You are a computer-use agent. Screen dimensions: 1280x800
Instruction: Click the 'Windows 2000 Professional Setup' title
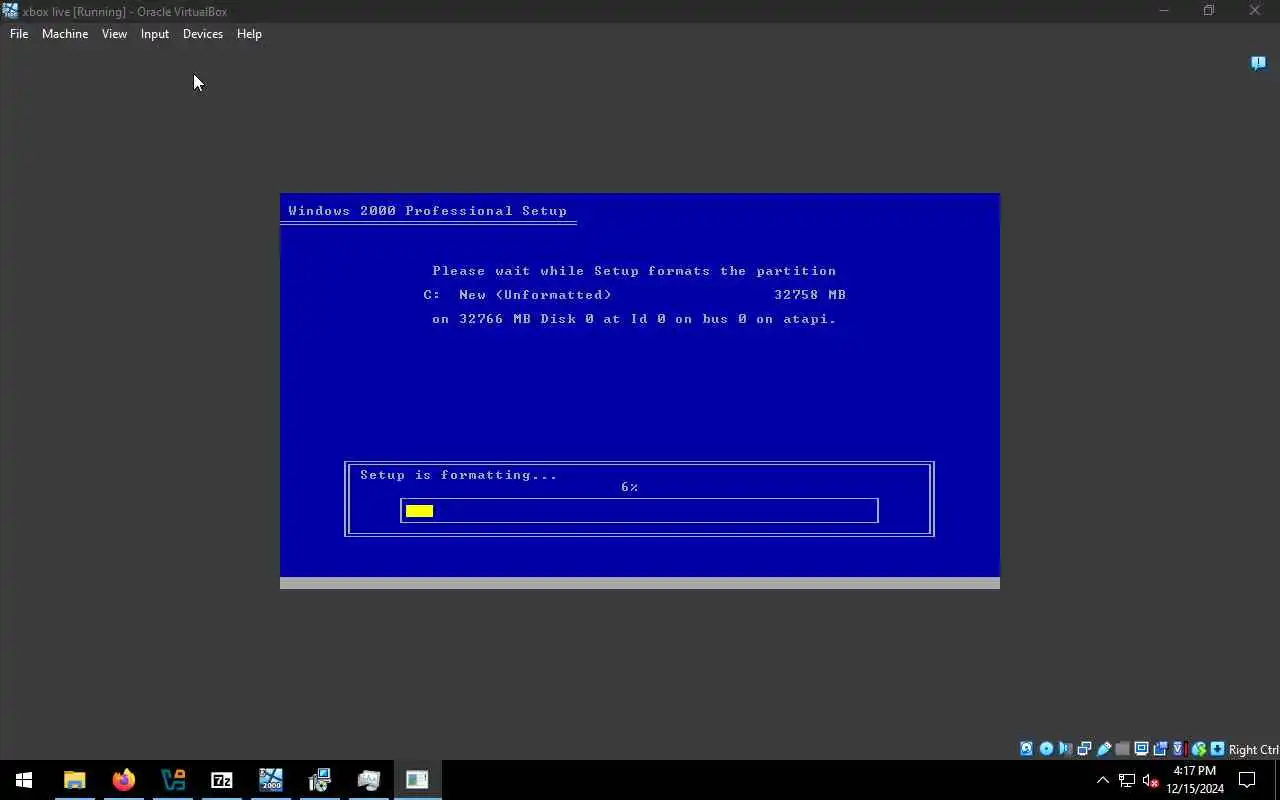pyautogui.click(x=428, y=211)
